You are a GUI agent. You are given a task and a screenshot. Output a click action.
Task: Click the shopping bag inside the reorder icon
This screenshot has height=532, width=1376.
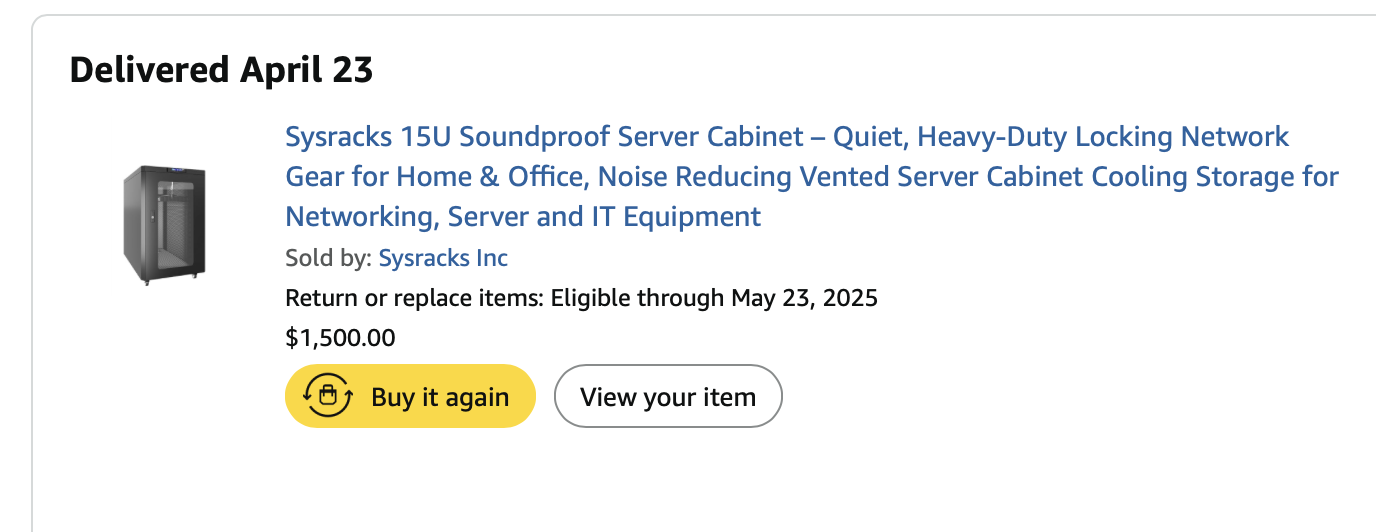coord(328,397)
